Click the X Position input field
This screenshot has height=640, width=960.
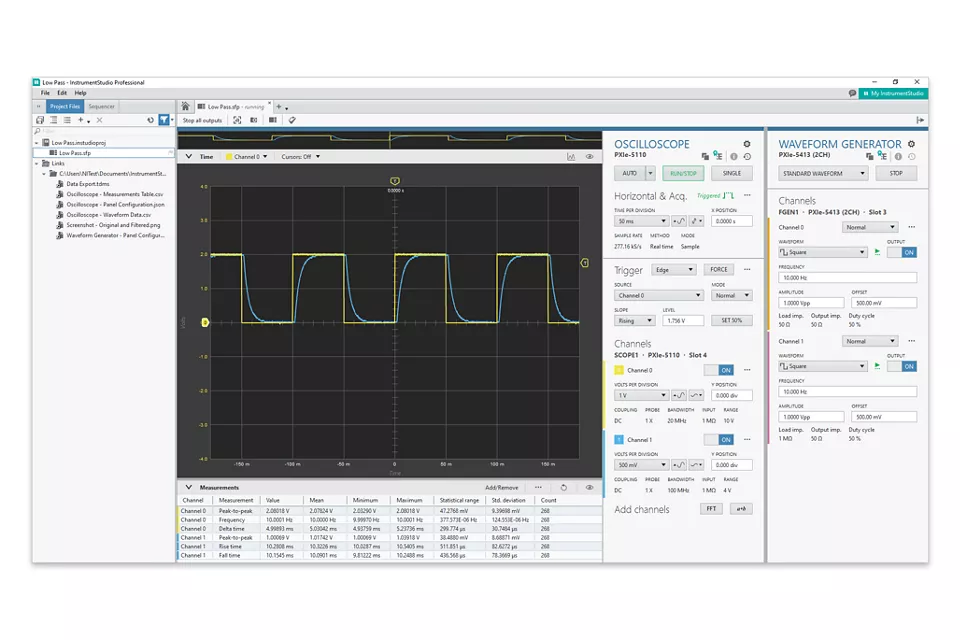click(x=732, y=220)
